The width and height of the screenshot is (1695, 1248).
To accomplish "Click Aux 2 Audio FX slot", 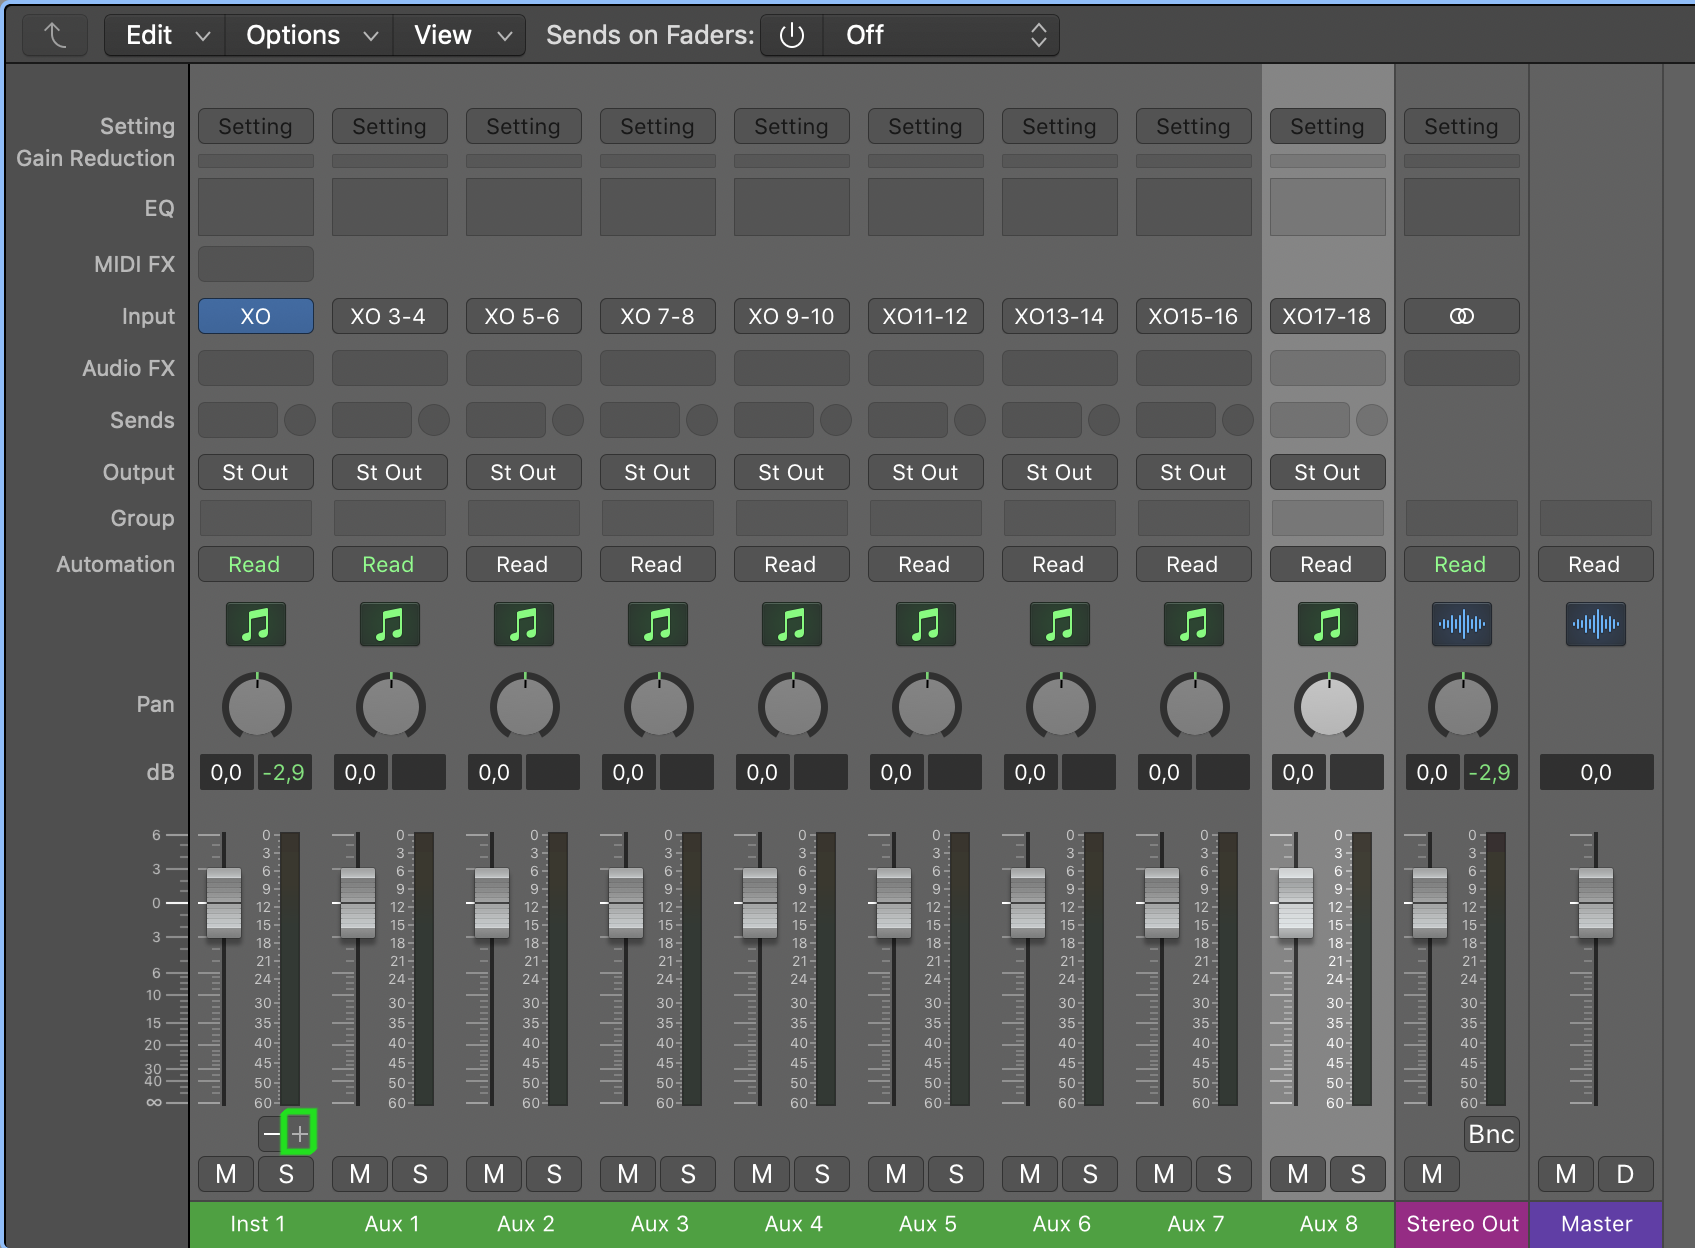I will (x=524, y=368).
